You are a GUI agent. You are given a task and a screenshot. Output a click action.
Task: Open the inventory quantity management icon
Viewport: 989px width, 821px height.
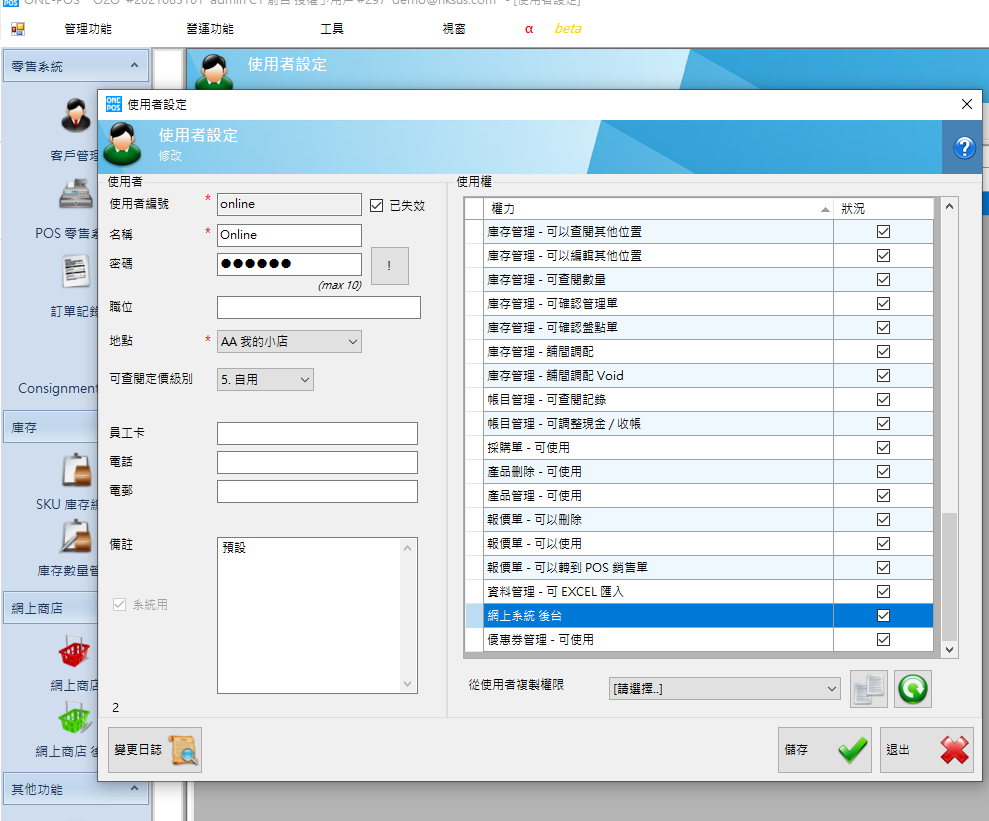click(x=76, y=537)
